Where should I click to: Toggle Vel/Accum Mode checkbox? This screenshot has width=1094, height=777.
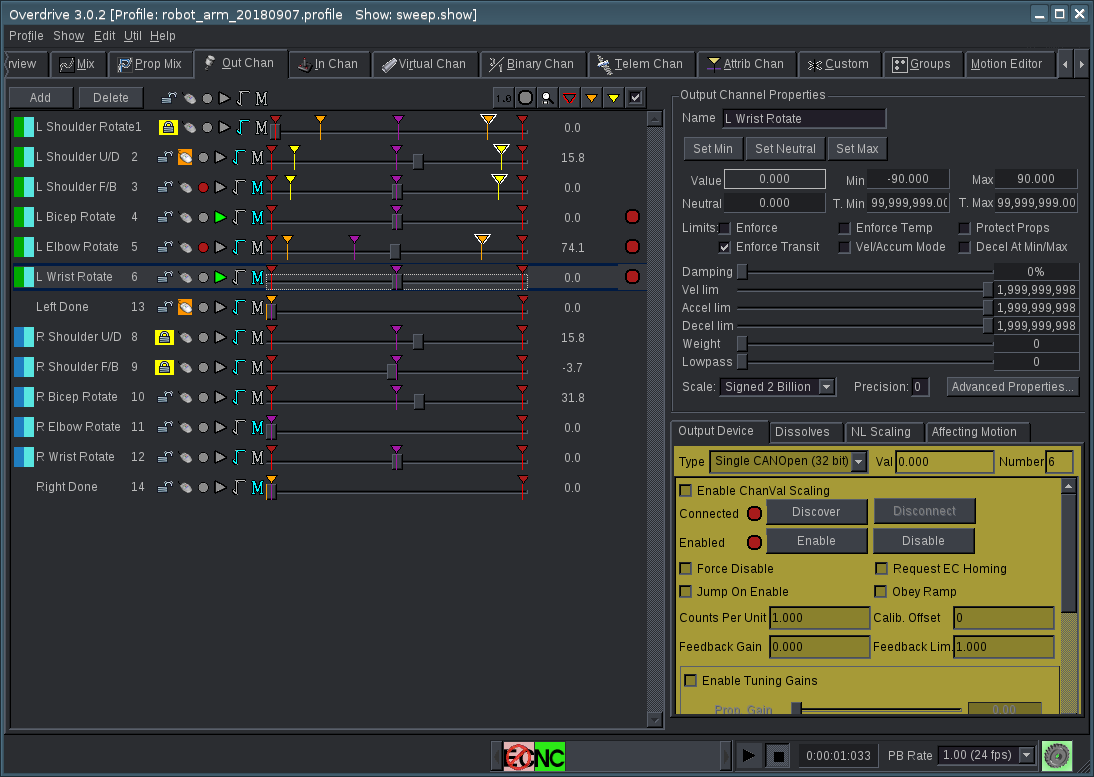[x=844, y=247]
